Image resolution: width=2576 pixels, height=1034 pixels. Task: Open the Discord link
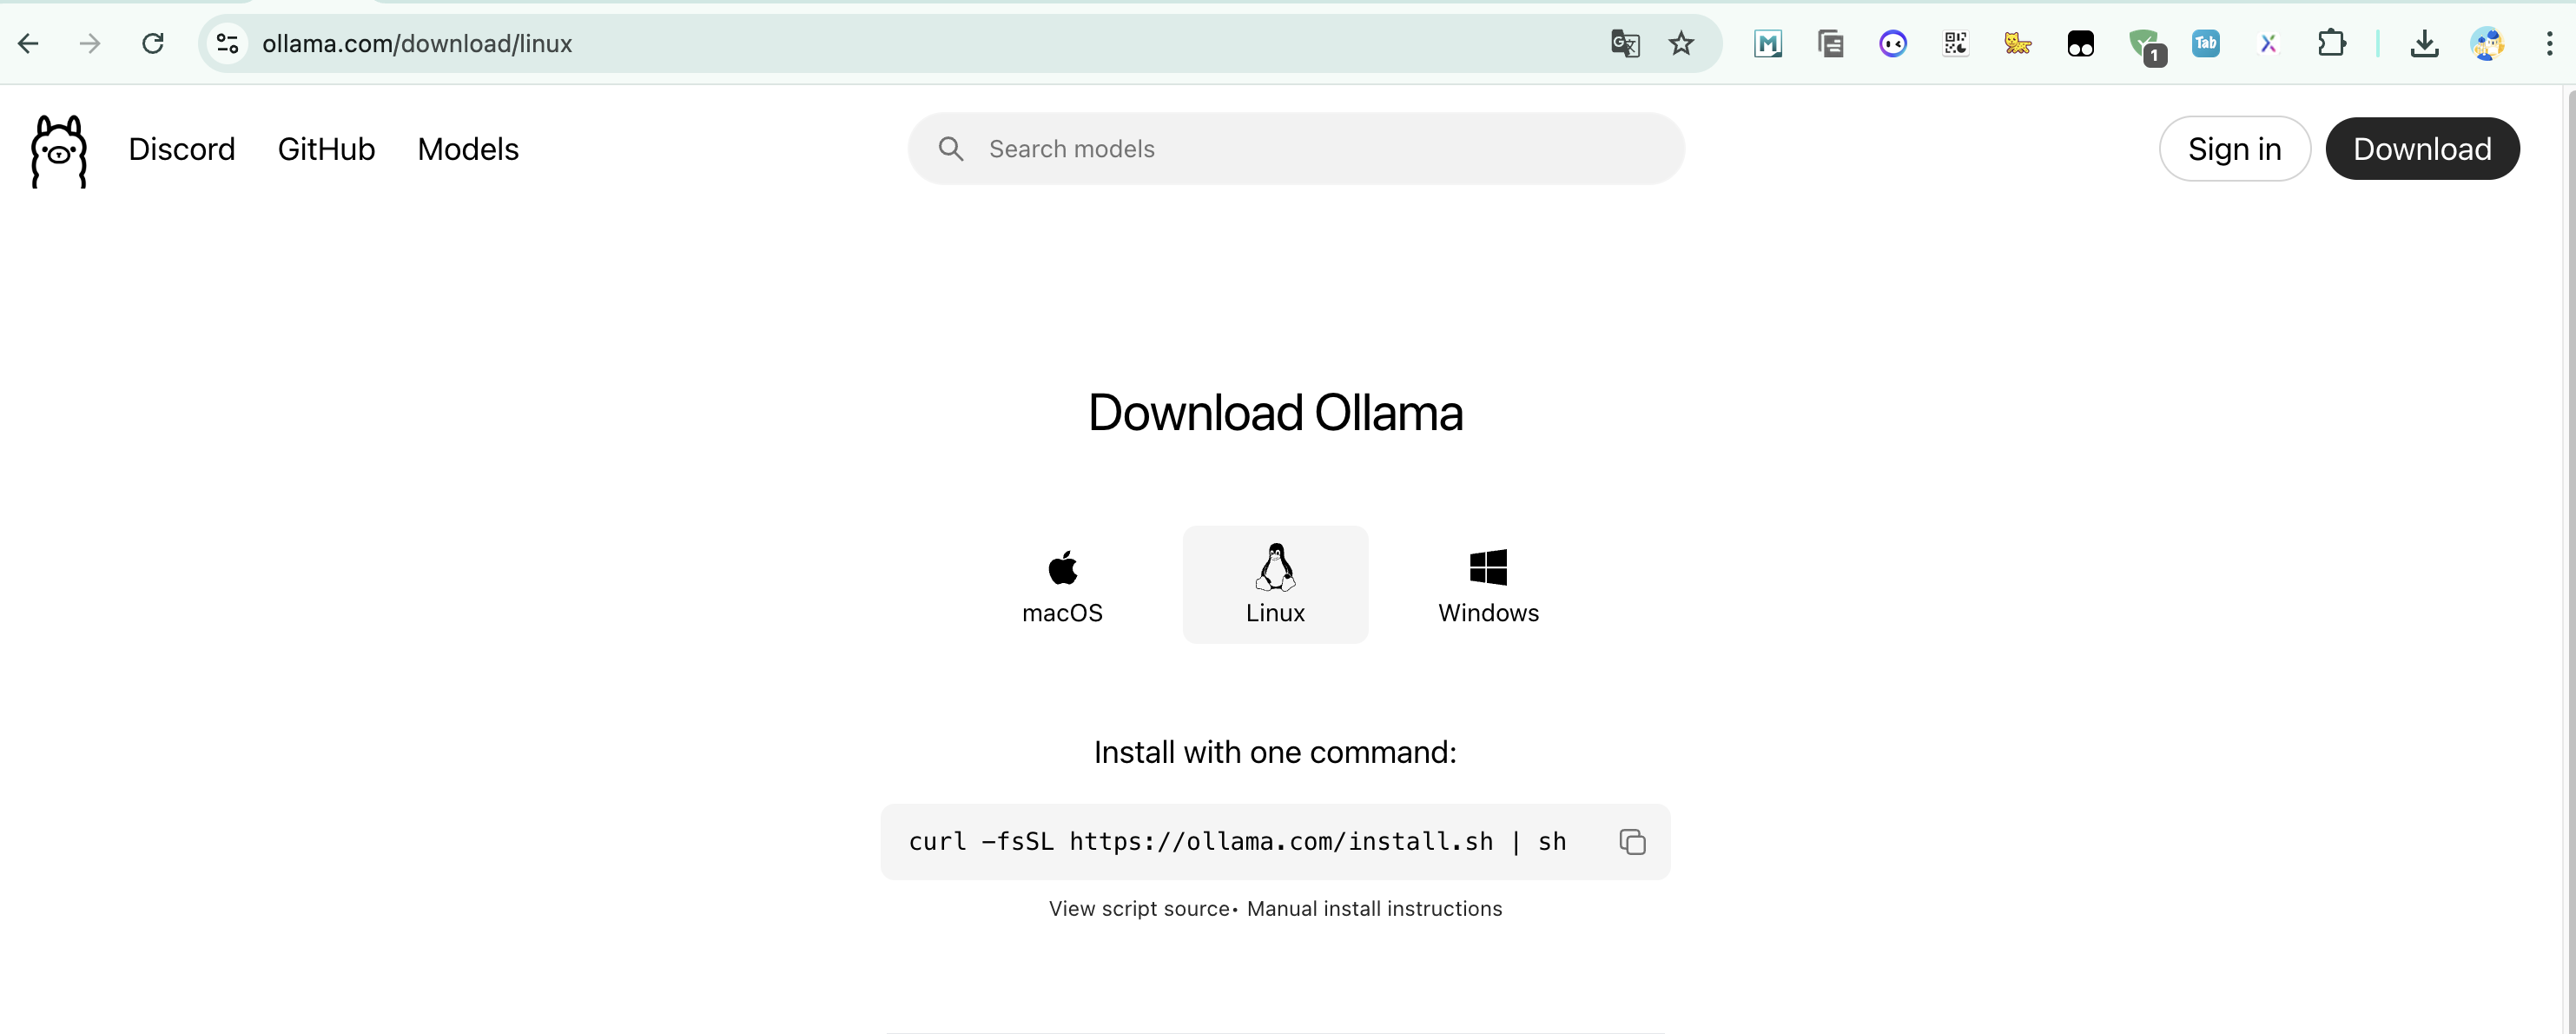[x=182, y=149]
